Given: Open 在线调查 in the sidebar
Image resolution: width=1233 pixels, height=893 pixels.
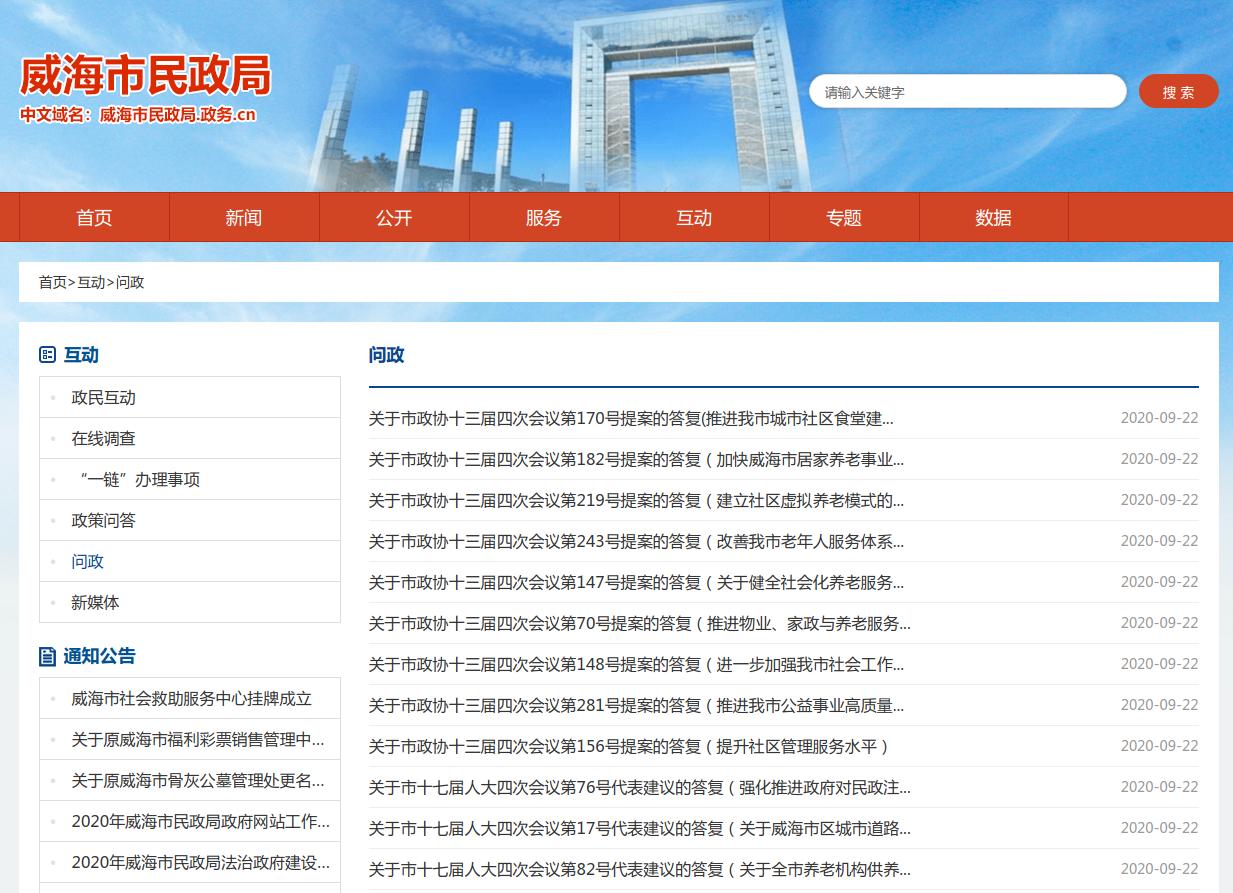Looking at the screenshot, I should [103, 439].
